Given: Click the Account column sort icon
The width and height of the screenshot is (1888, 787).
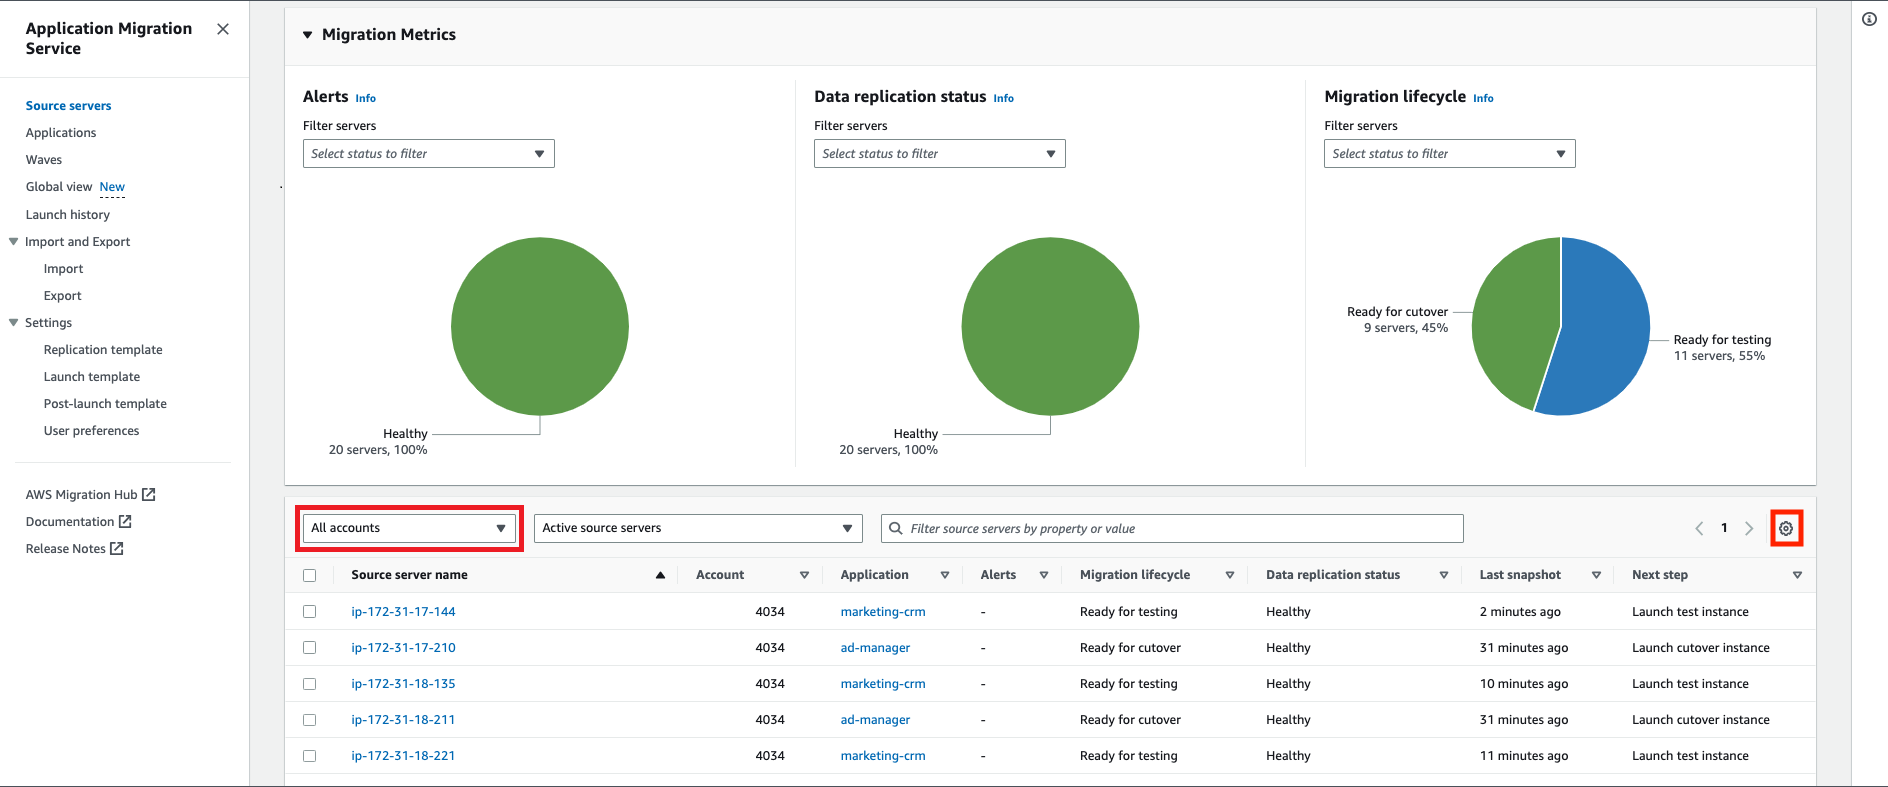Looking at the screenshot, I should pos(804,575).
